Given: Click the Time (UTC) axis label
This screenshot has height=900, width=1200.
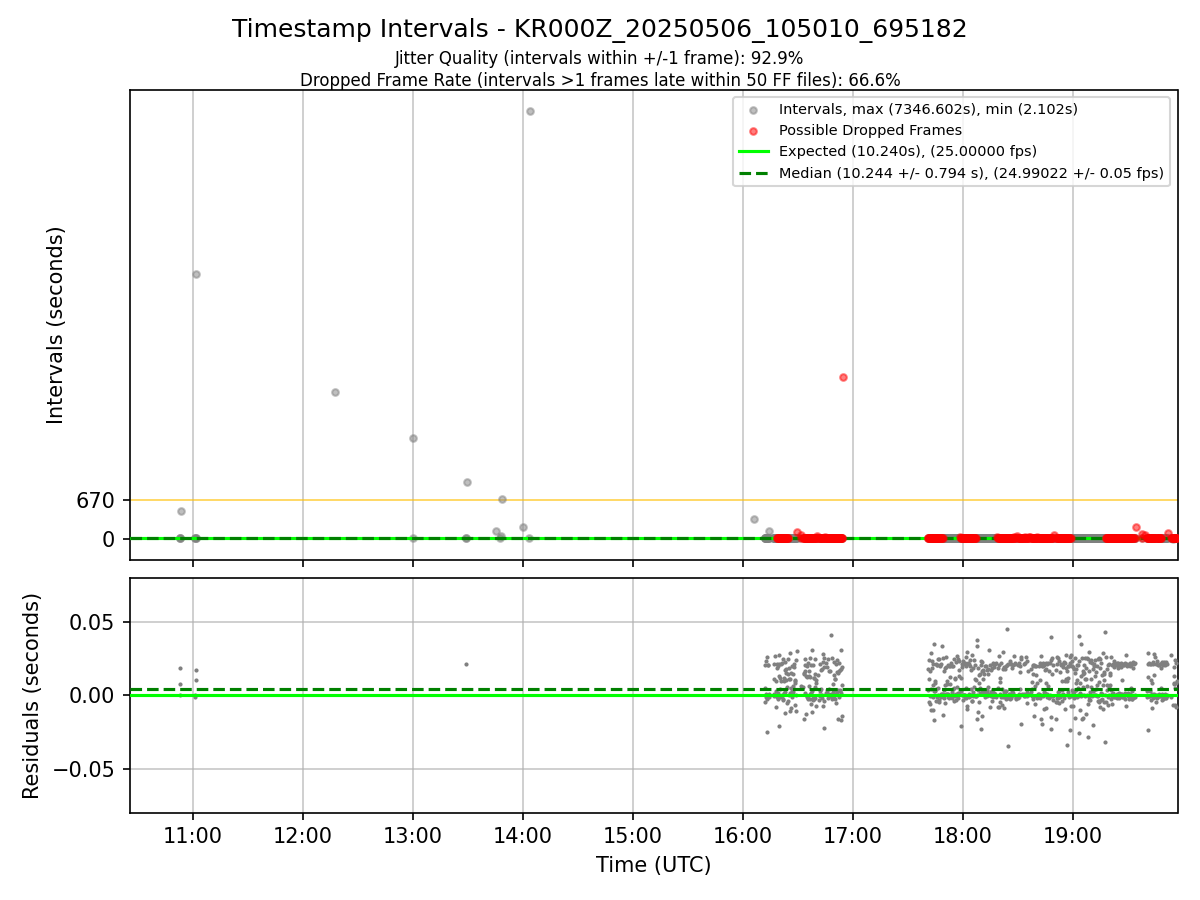Looking at the screenshot, I should pyautogui.click(x=653, y=865).
